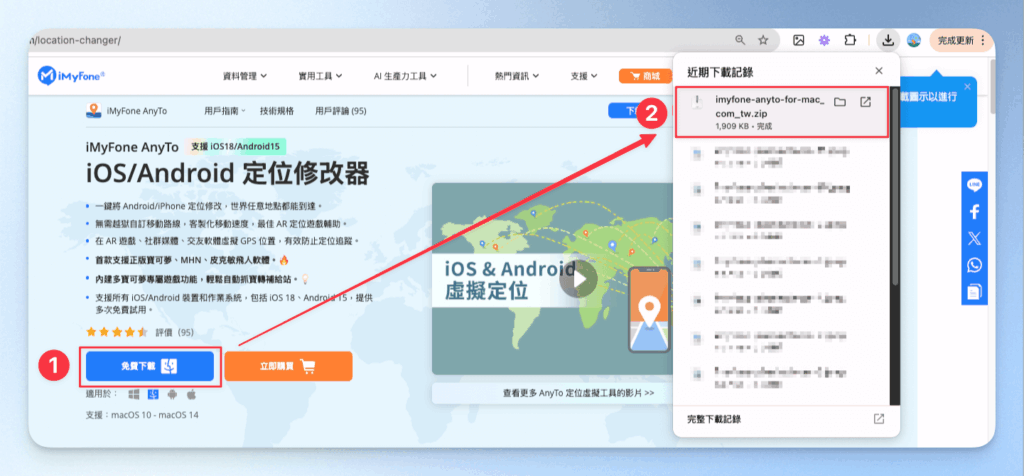Open 完整下載記錄 link
1024x476 pixels.
coord(714,419)
